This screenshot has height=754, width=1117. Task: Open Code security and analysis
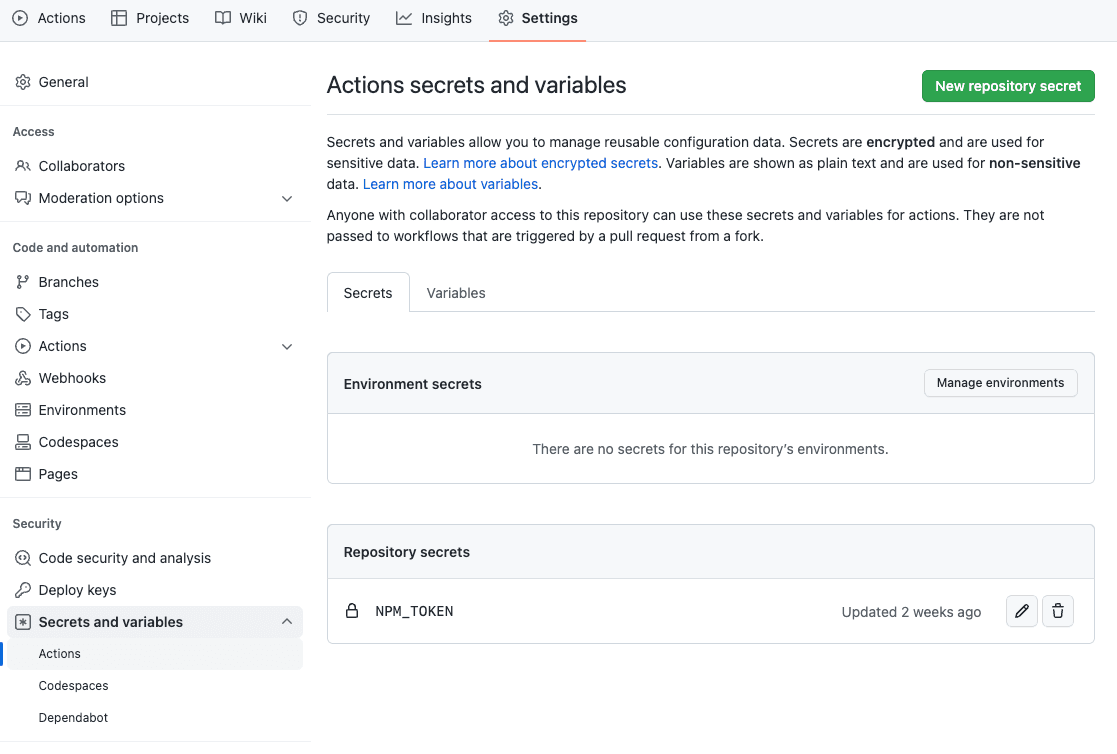point(155,558)
